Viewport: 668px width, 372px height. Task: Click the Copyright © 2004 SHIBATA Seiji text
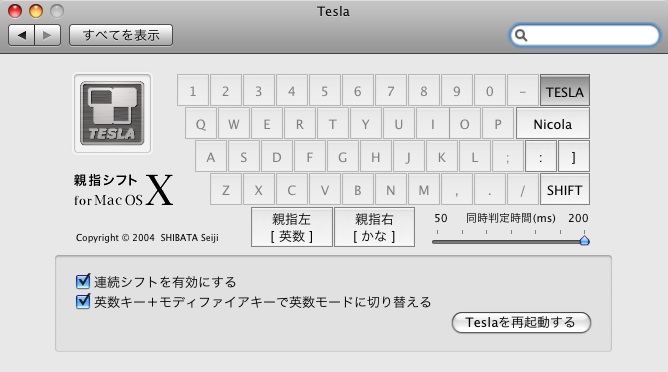pos(147,237)
